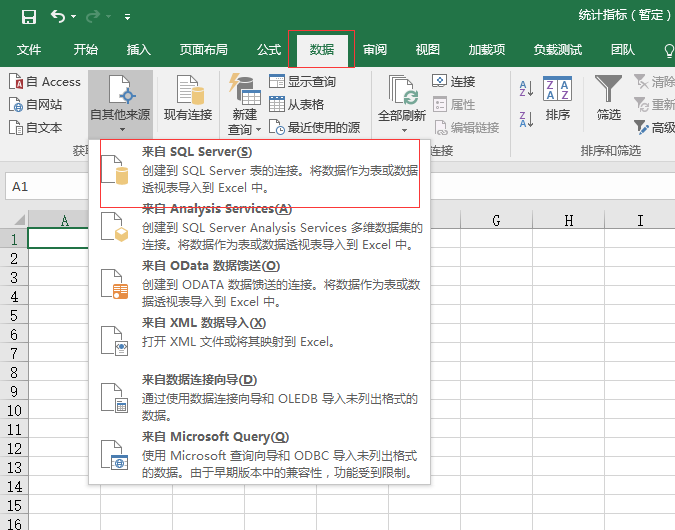This screenshot has width=675, height=530.
Task: Click the 自网站 web import icon
Action: click(x=15, y=105)
